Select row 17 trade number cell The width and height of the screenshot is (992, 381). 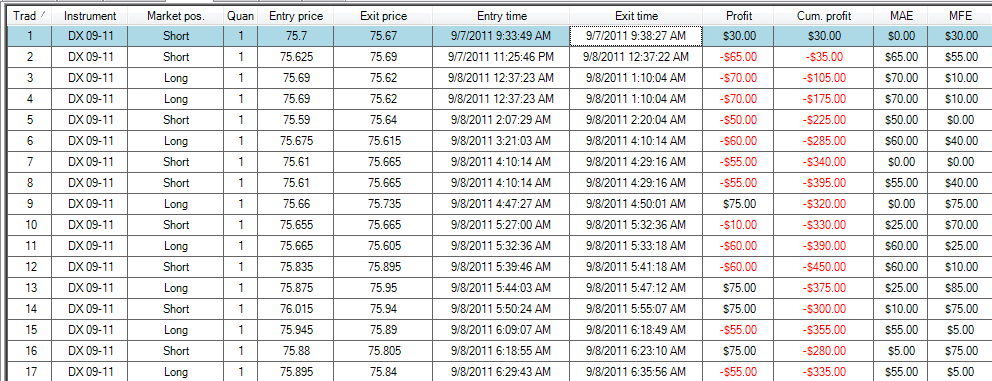pos(29,372)
